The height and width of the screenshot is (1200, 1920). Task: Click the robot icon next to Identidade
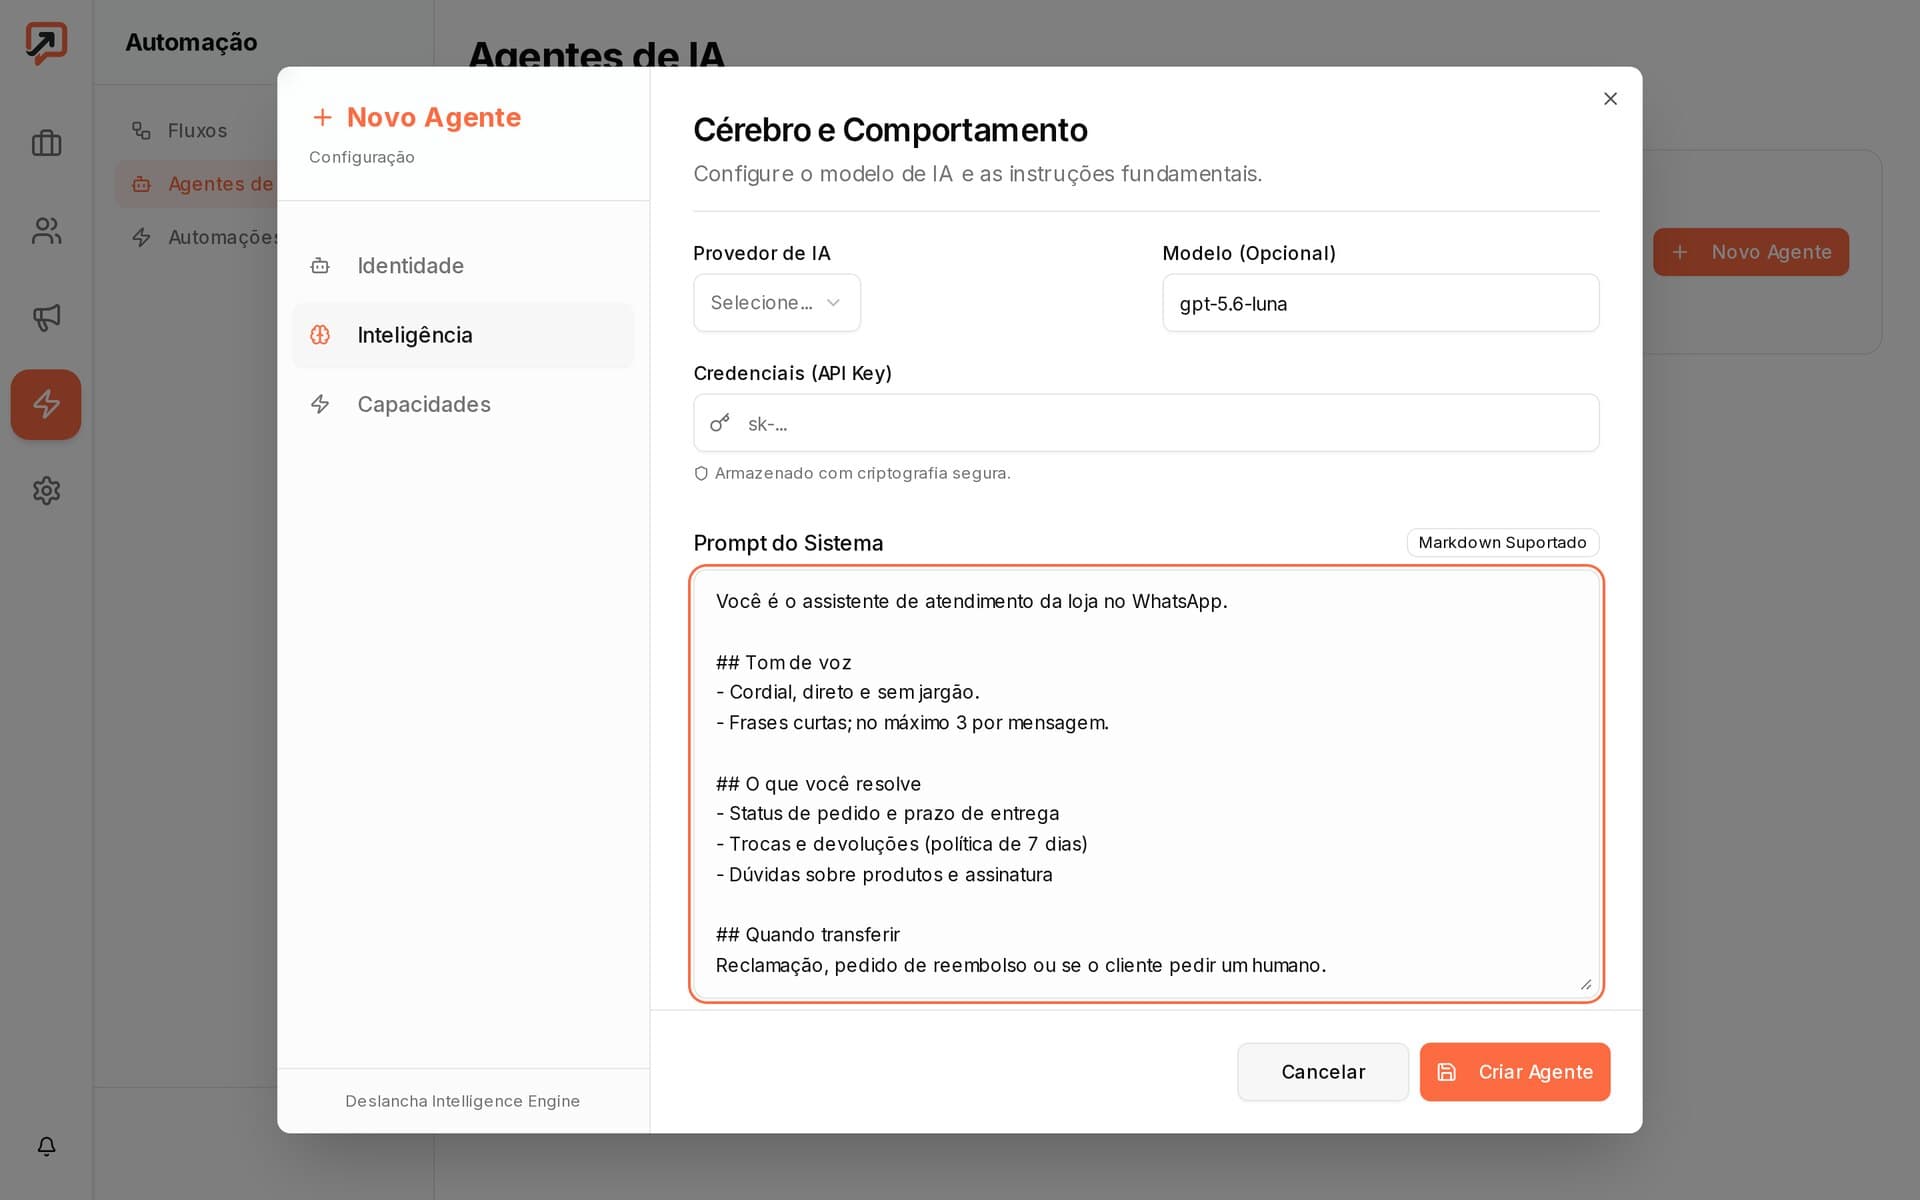pyautogui.click(x=320, y=266)
